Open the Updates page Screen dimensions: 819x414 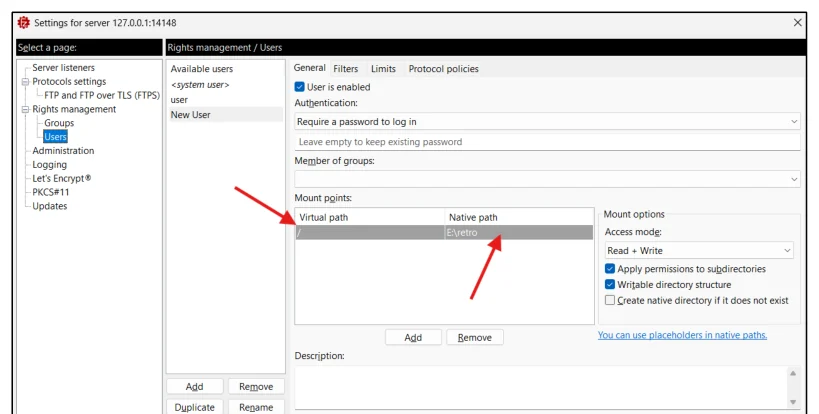(50, 206)
